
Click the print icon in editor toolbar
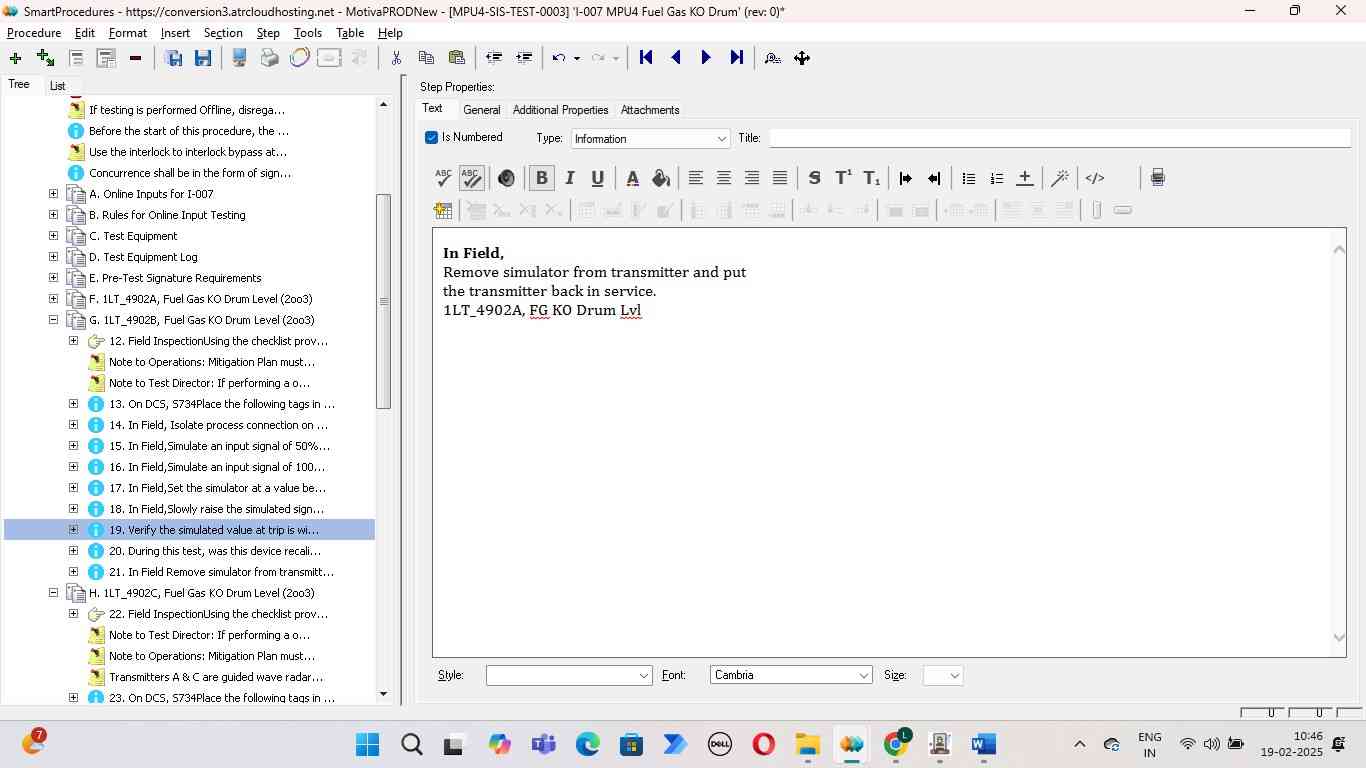[1157, 178]
